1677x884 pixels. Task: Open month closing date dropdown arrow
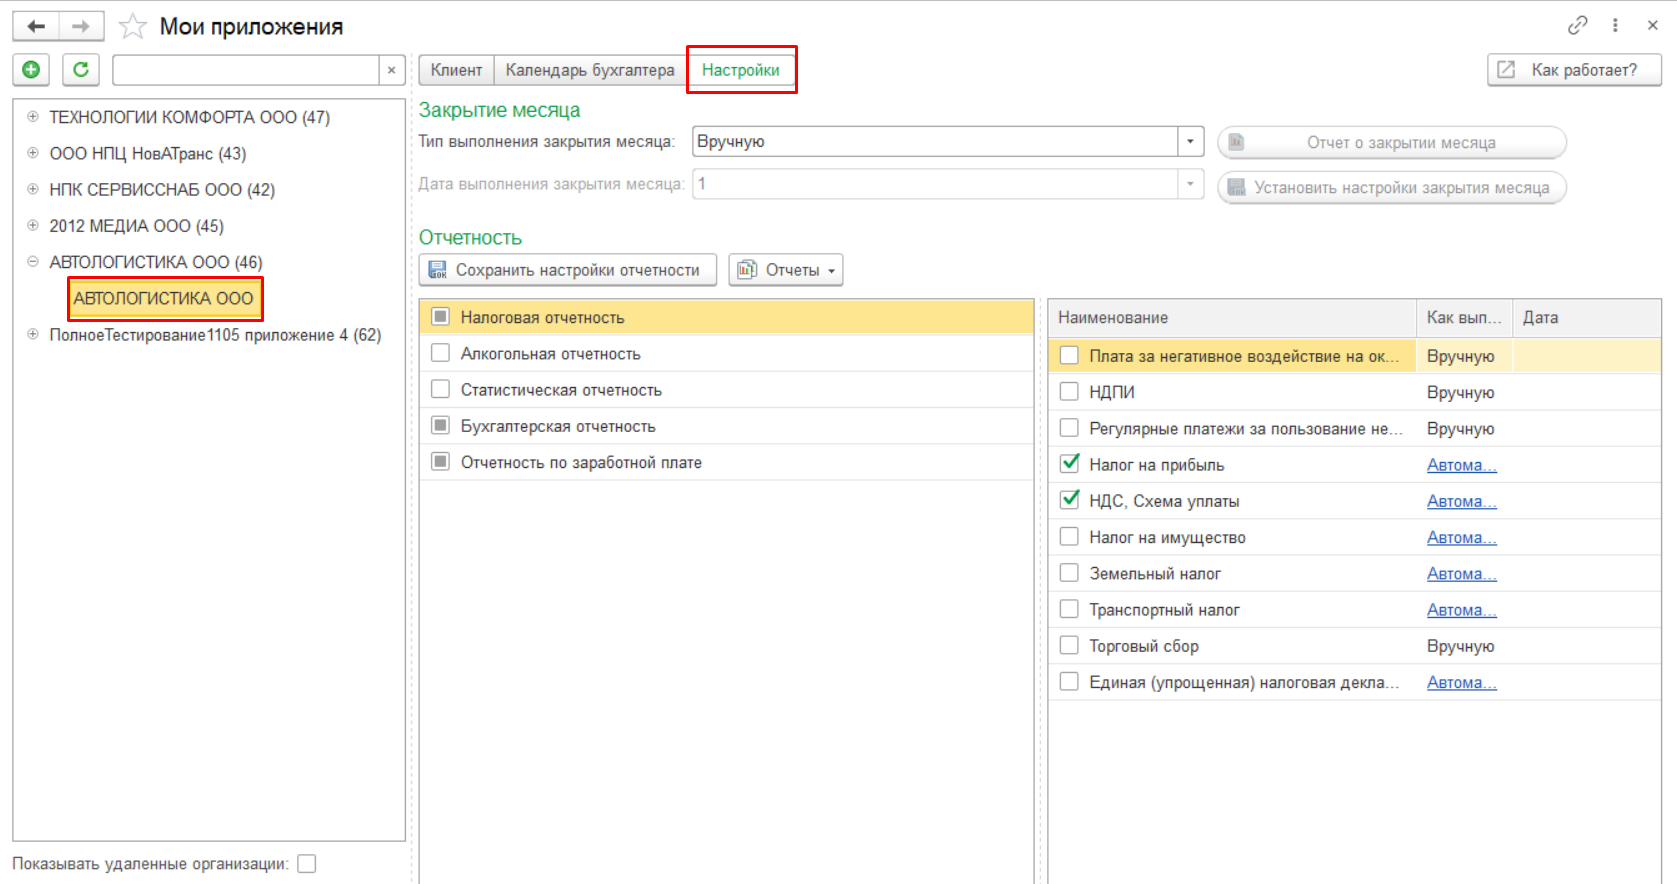(x=1190, y=184)
